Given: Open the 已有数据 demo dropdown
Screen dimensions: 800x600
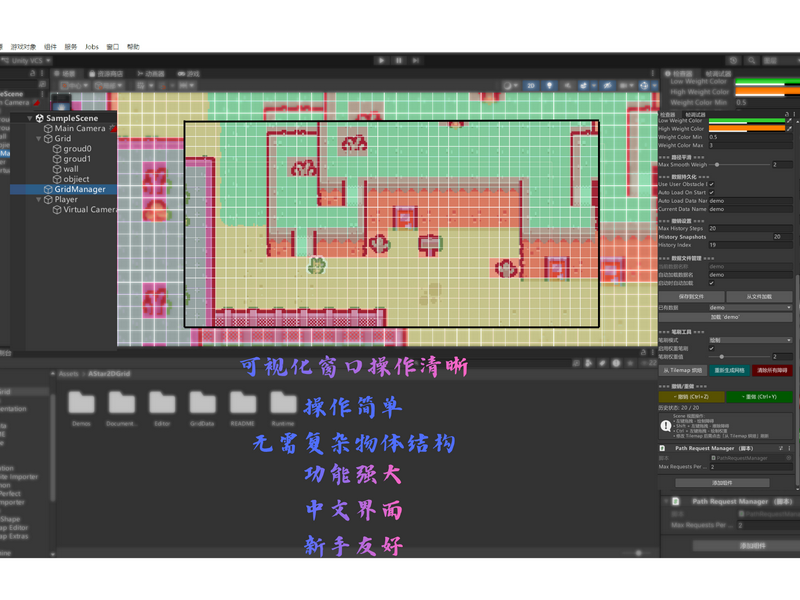Looking at the screenshot, I should click(751, 308).
